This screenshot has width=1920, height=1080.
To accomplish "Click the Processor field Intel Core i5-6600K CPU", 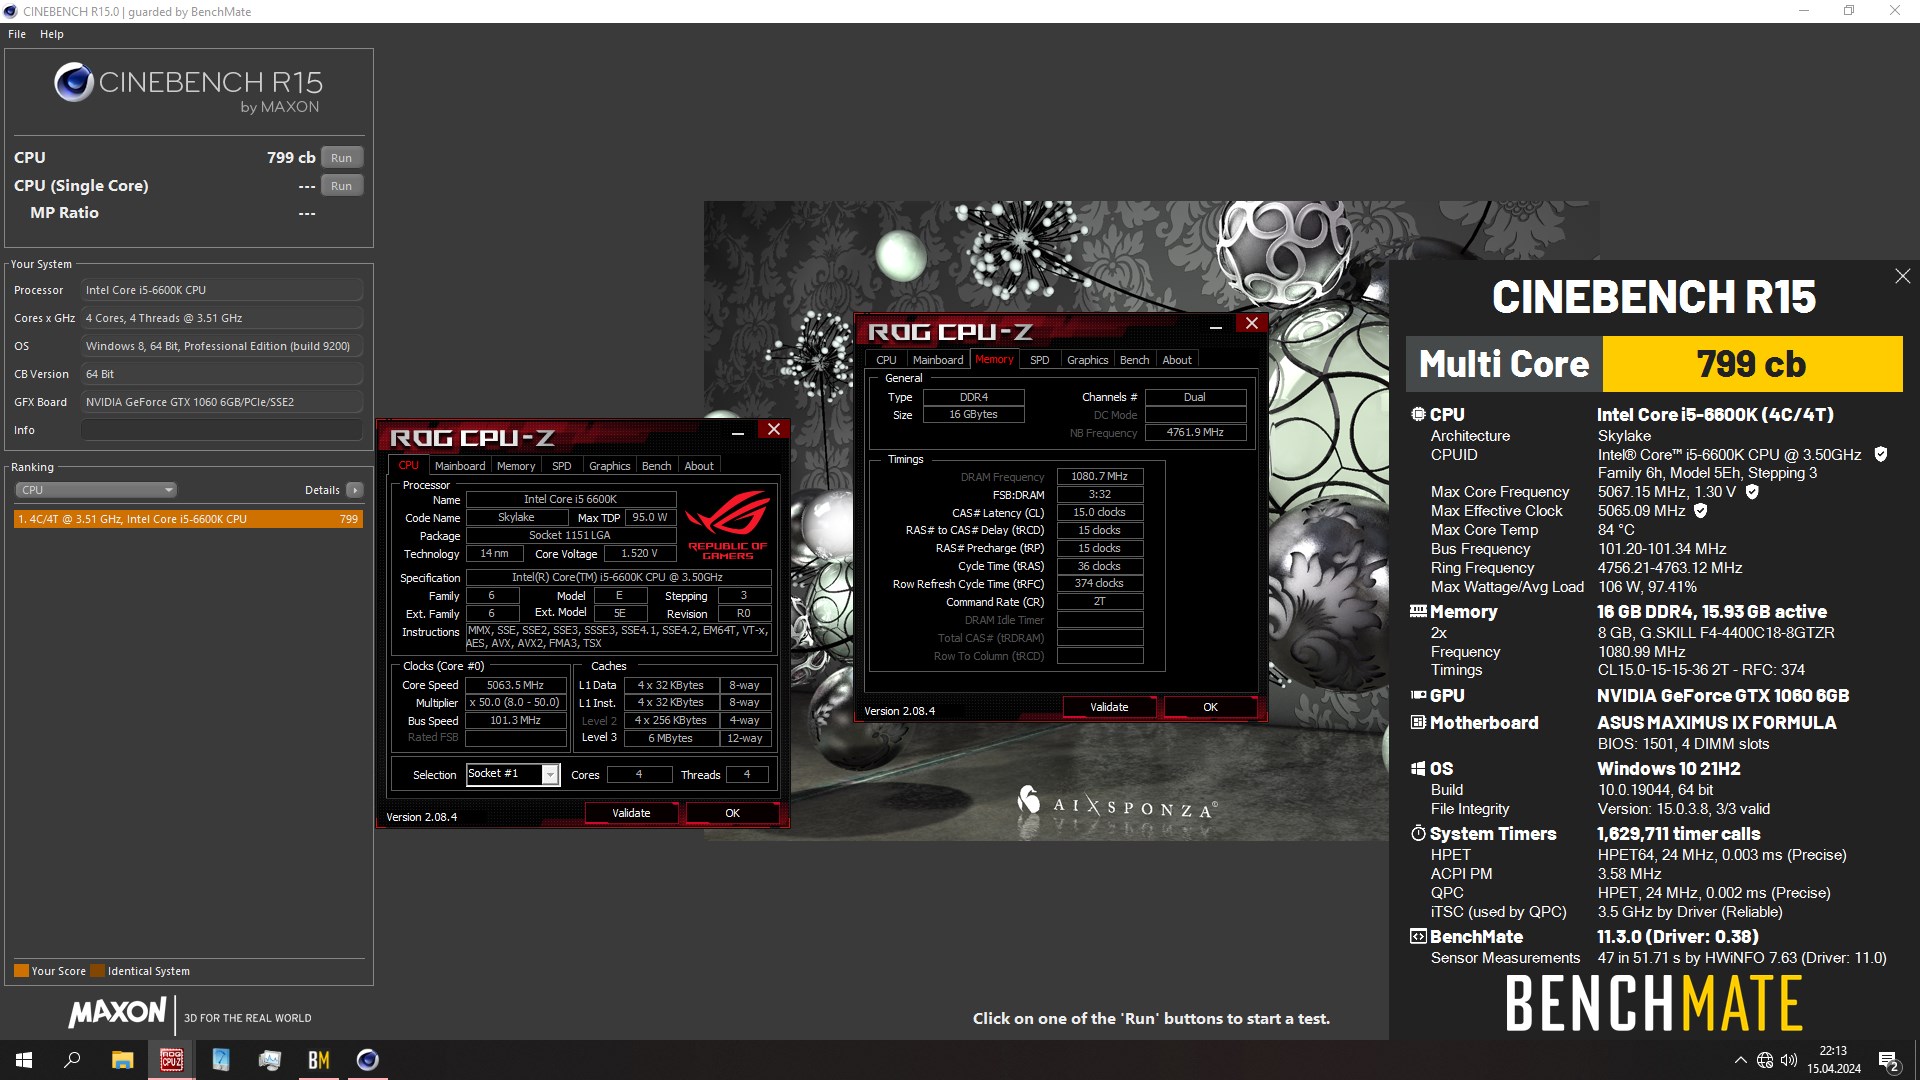I will (221, 290).
